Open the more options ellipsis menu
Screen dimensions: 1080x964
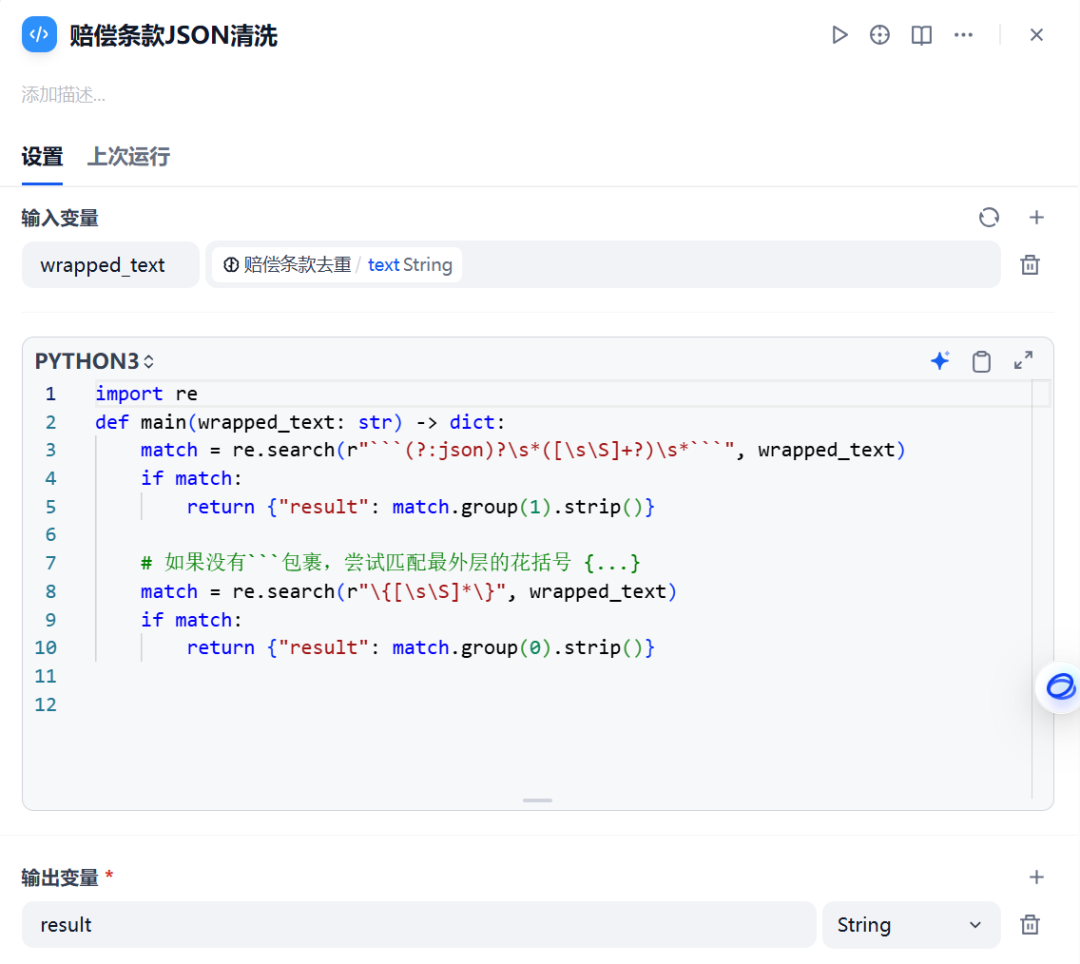(963, 34)
